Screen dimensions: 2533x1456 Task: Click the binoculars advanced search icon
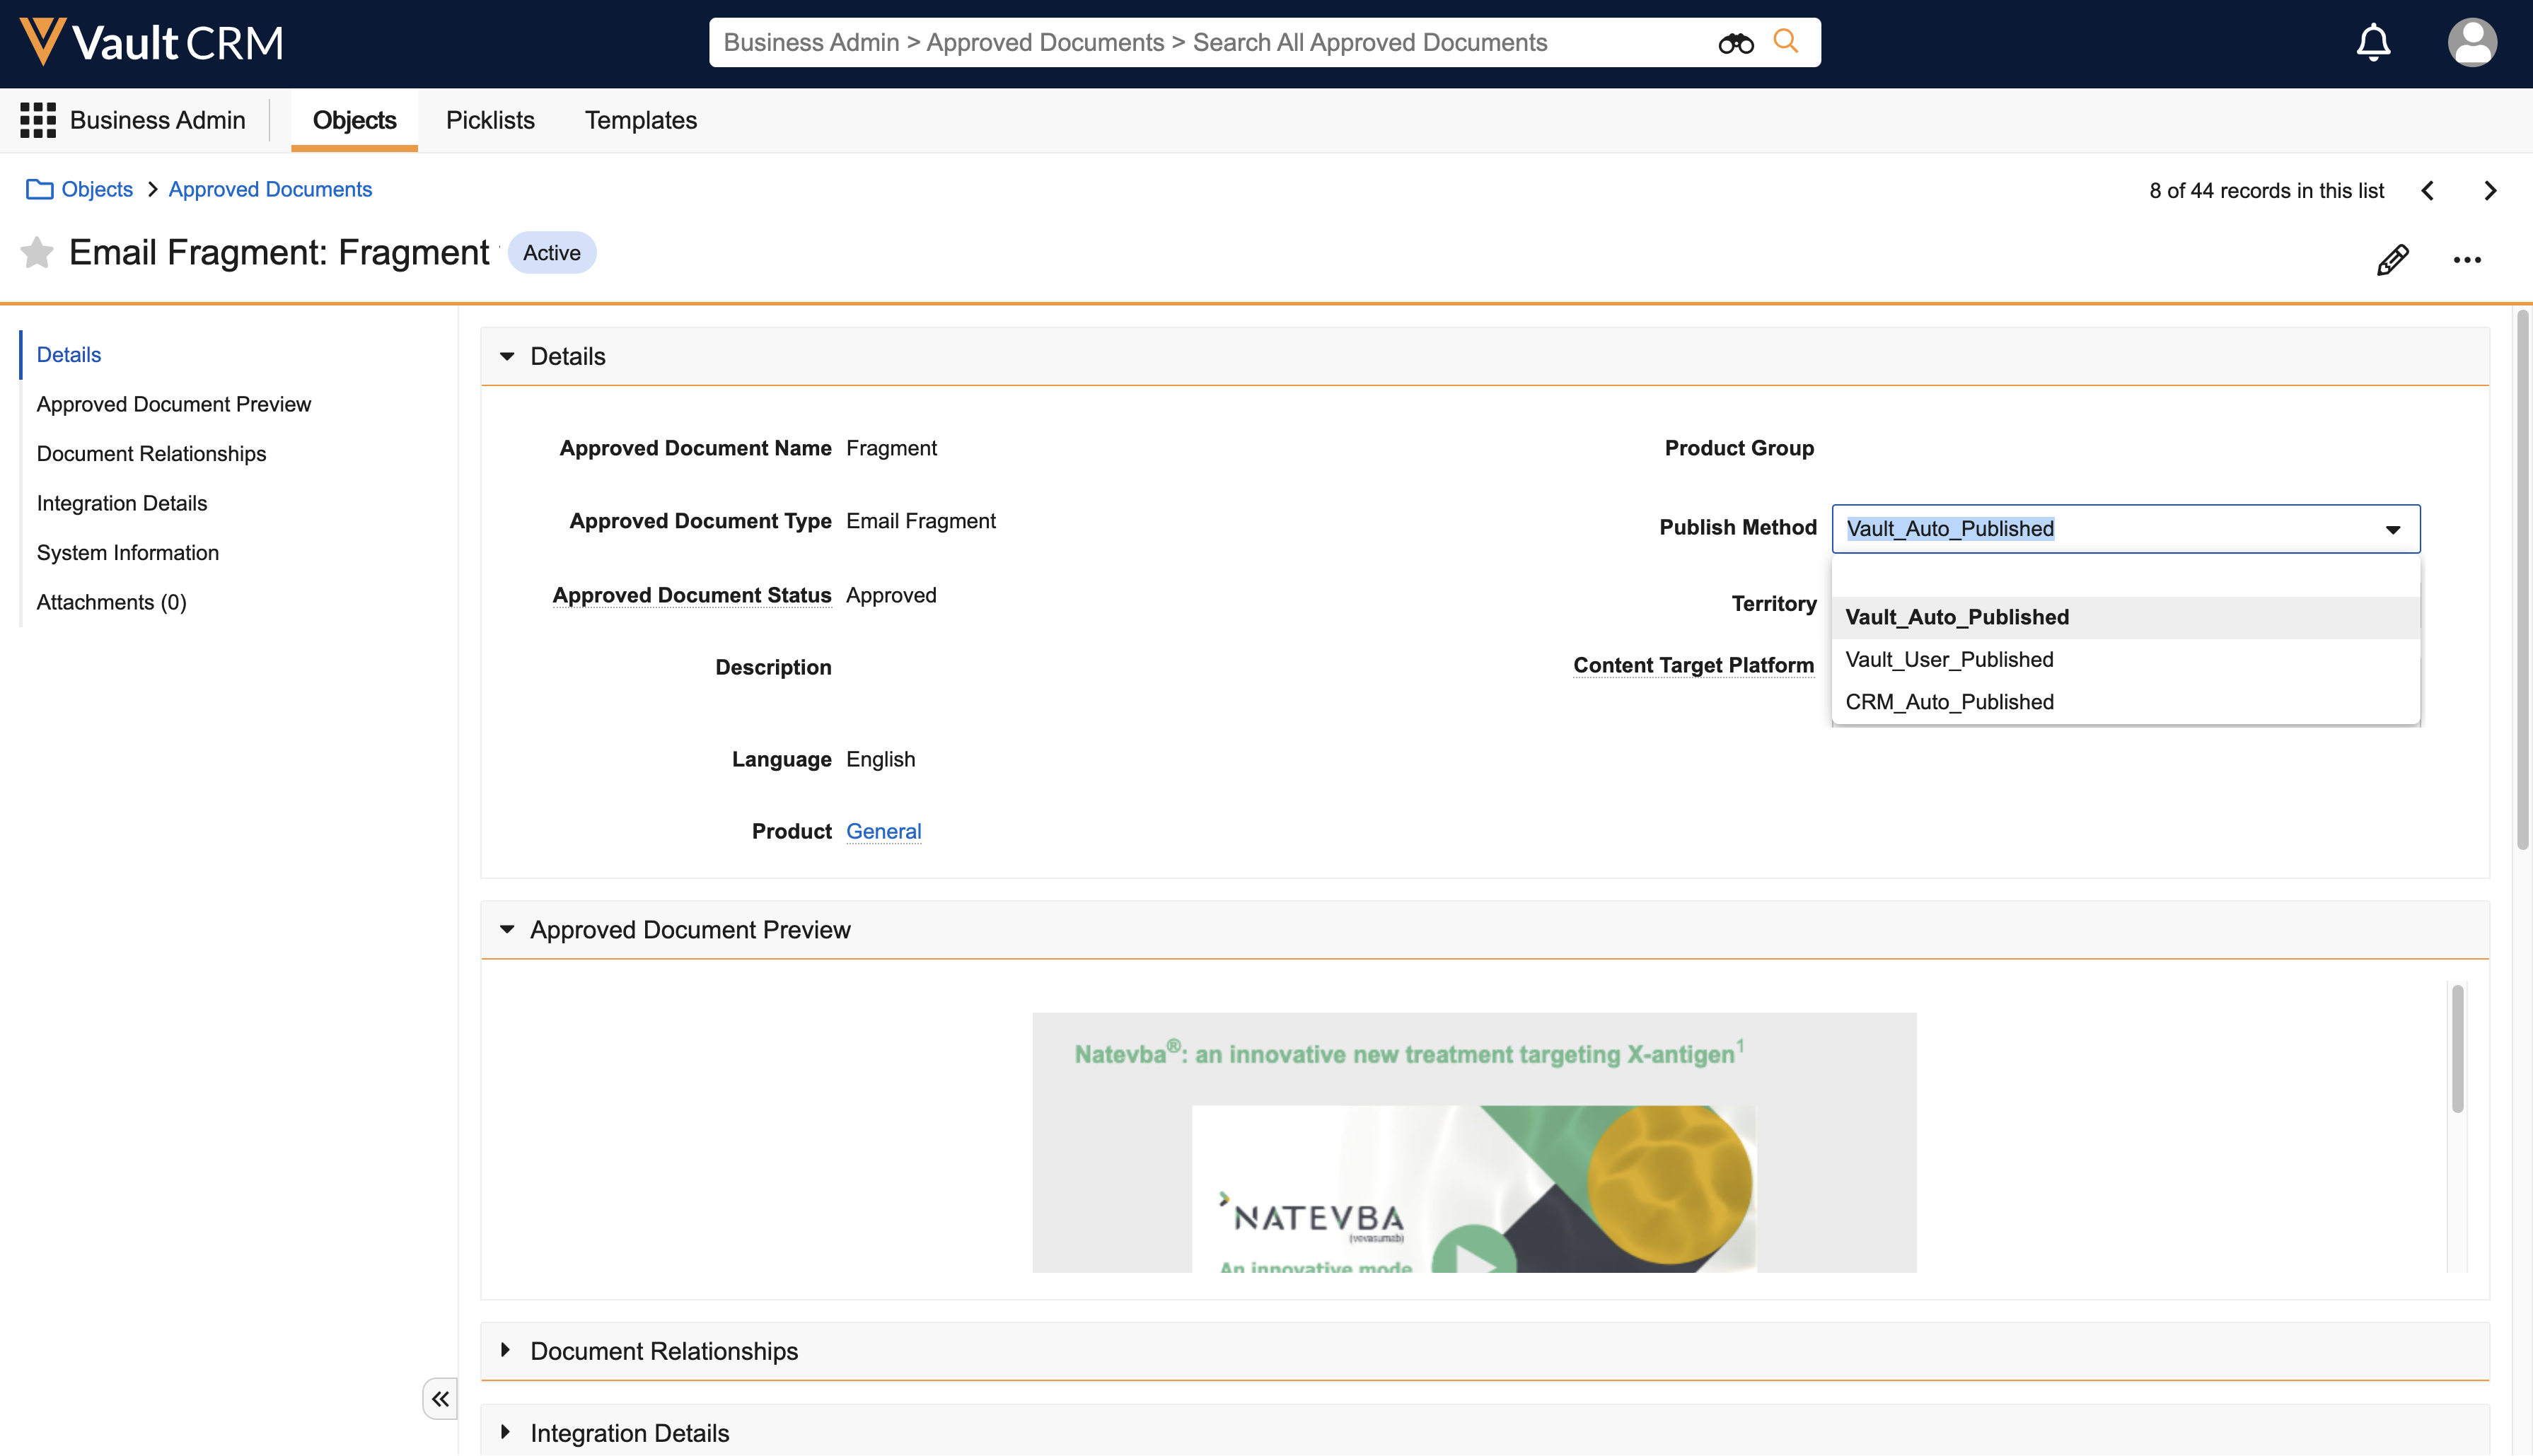(x=1735, y=43)
